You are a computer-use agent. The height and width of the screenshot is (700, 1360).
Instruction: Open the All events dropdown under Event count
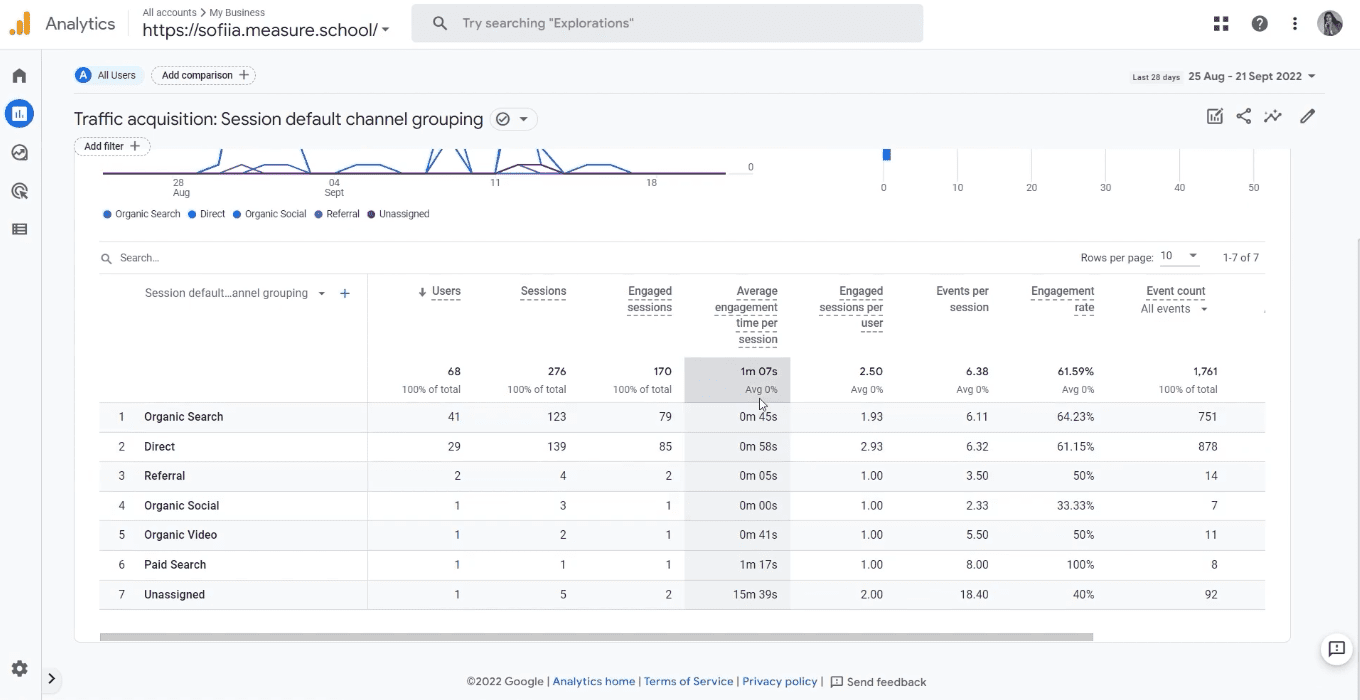1173,308
